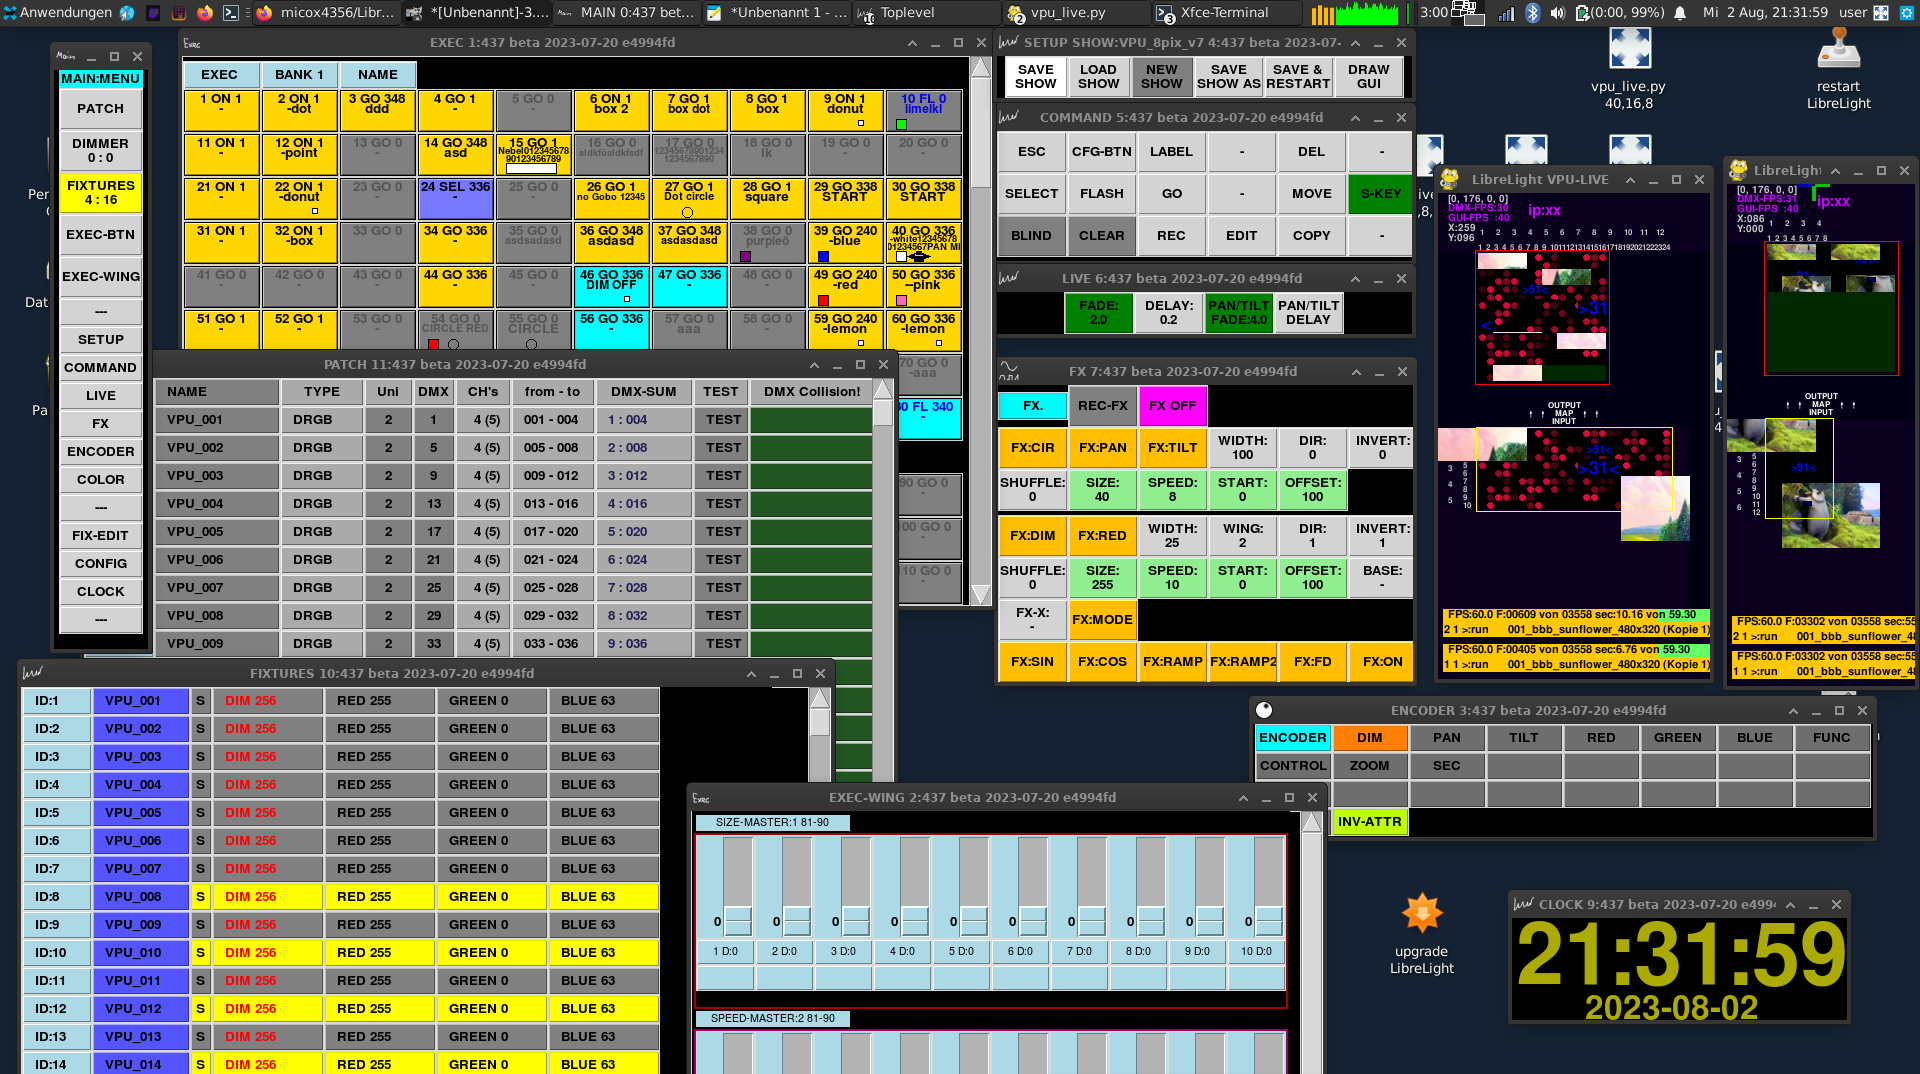1920x1074 pixels.
Task: Click the MAIN menu window title icon
Action: pyautogui.click(x=65, y=56)
